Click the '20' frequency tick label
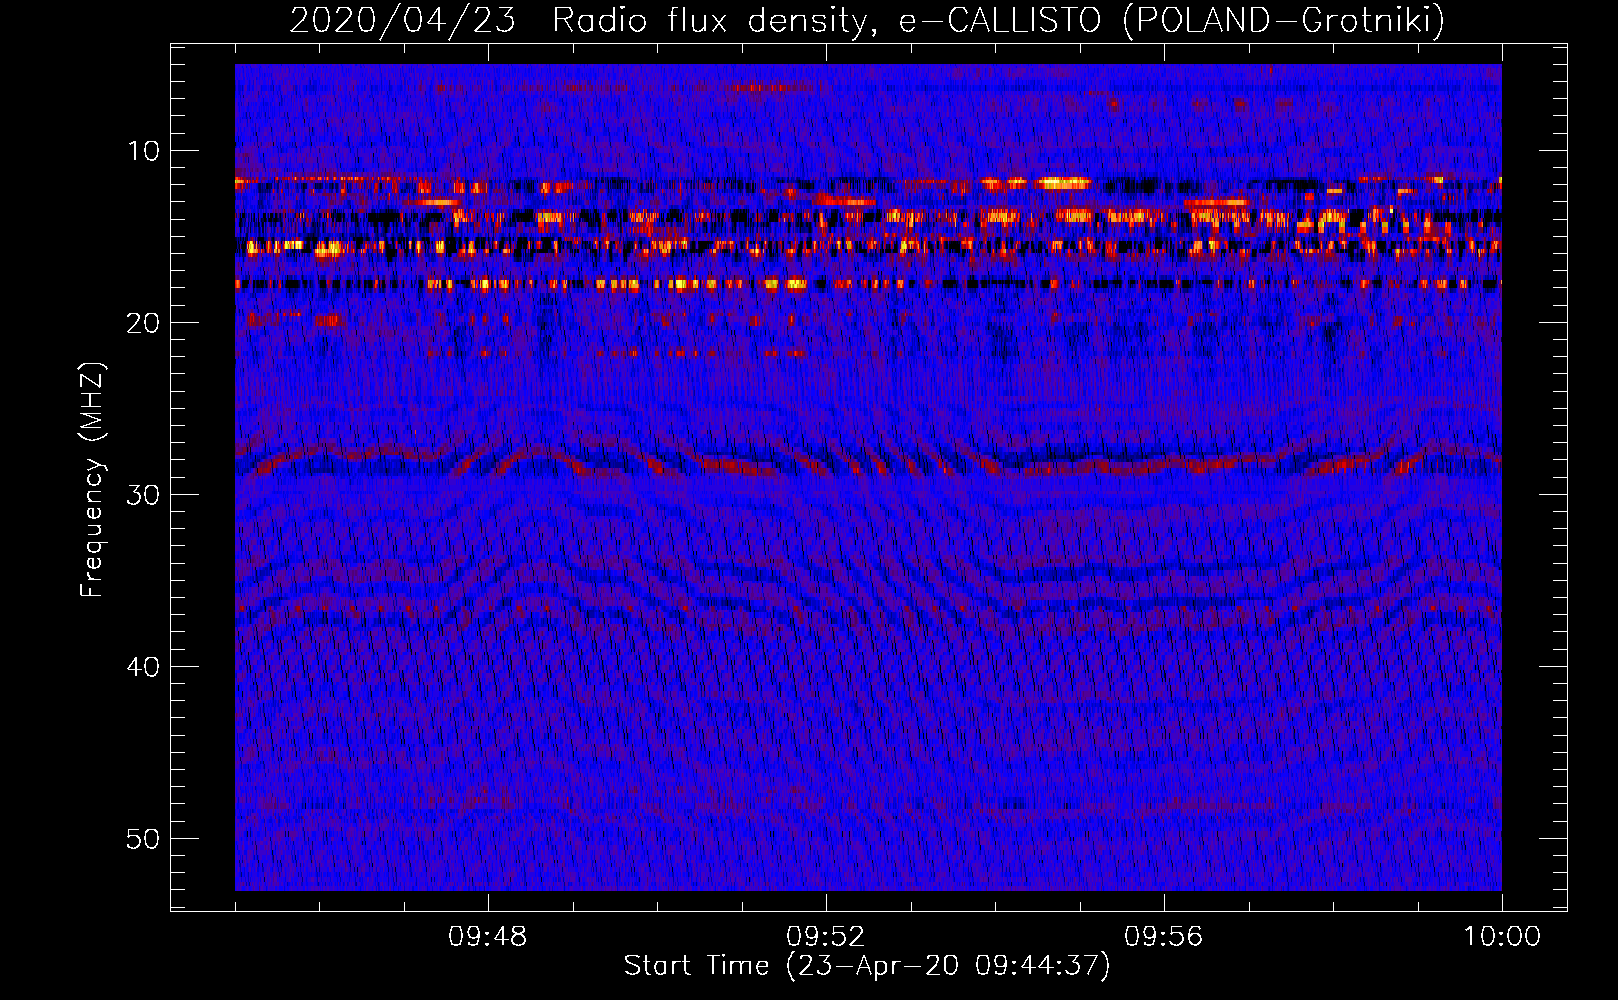 144,323
